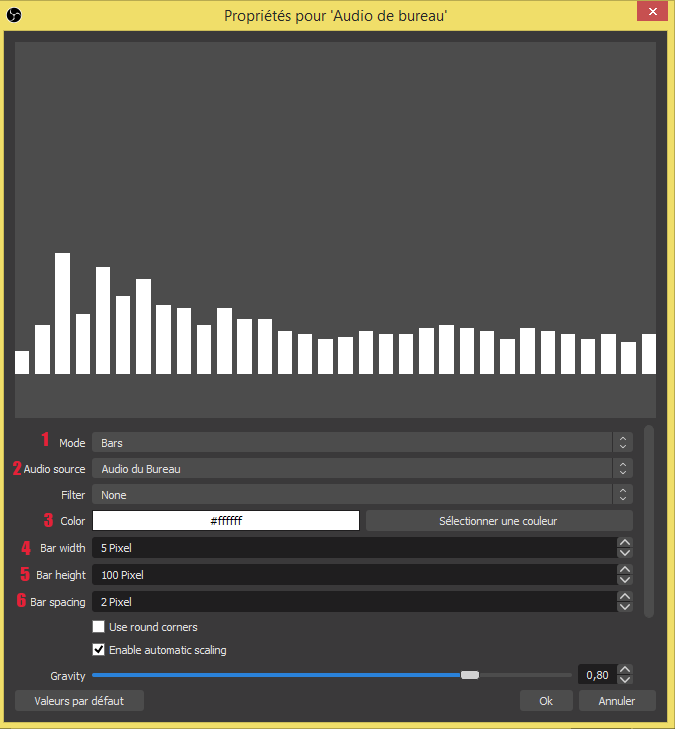
Task: Disable Enable automatic scaling checkbox
Action: [x=98, y=650]
